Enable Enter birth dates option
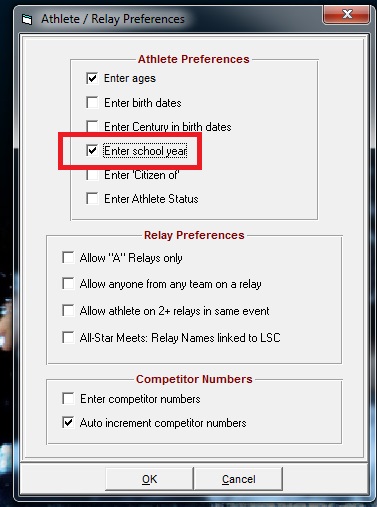This screenshot has height=507, width=377. click(92, 102)
